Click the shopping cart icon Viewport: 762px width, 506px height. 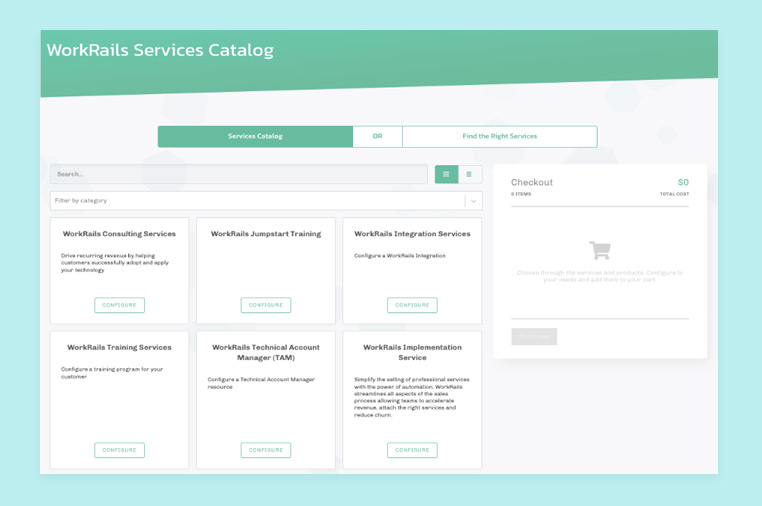pos(600,250)
